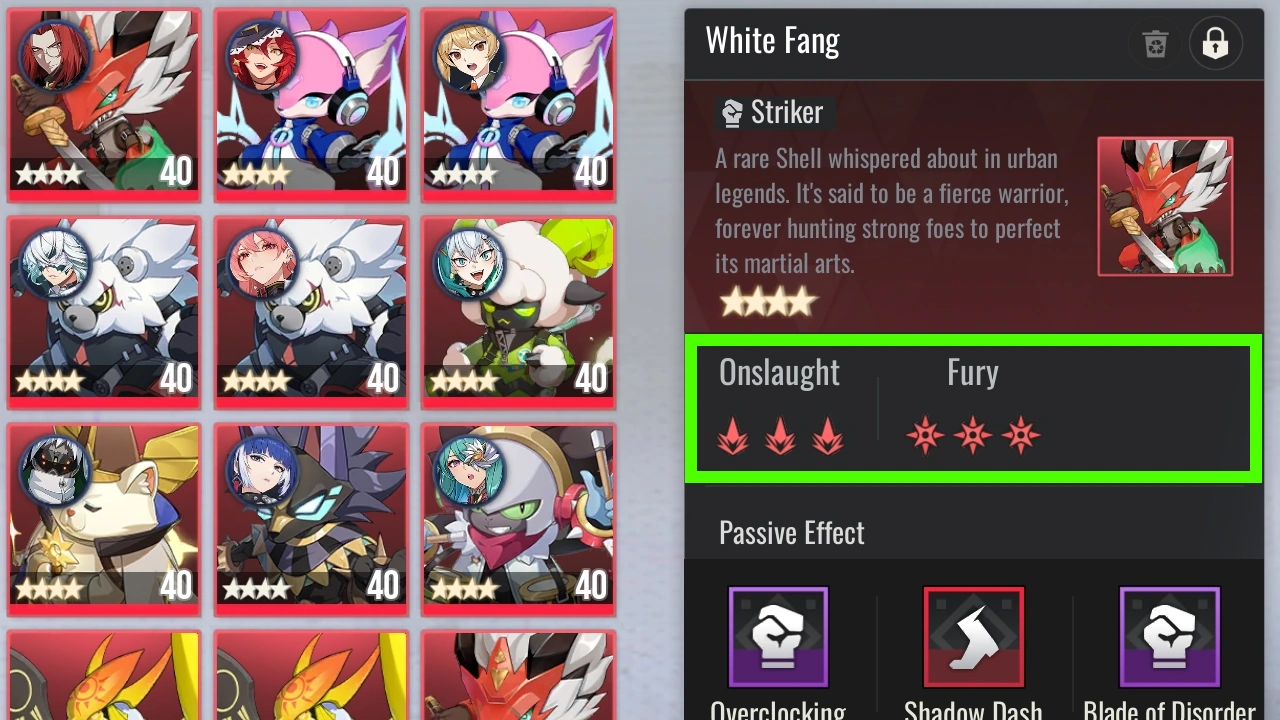Screen dimensions: 1280x720
Task: Select the green sheep Shell card
Action: pyautogui.click(x=518, y=311)
